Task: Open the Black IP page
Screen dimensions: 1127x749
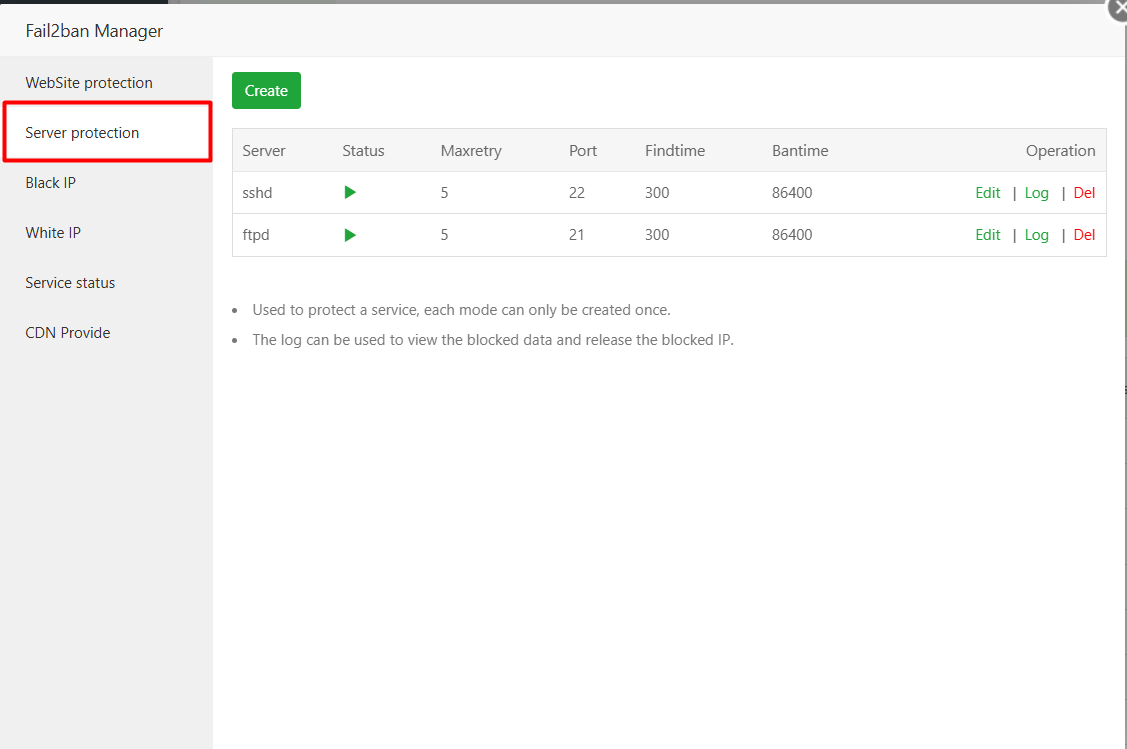Action: tap(50, 182)
